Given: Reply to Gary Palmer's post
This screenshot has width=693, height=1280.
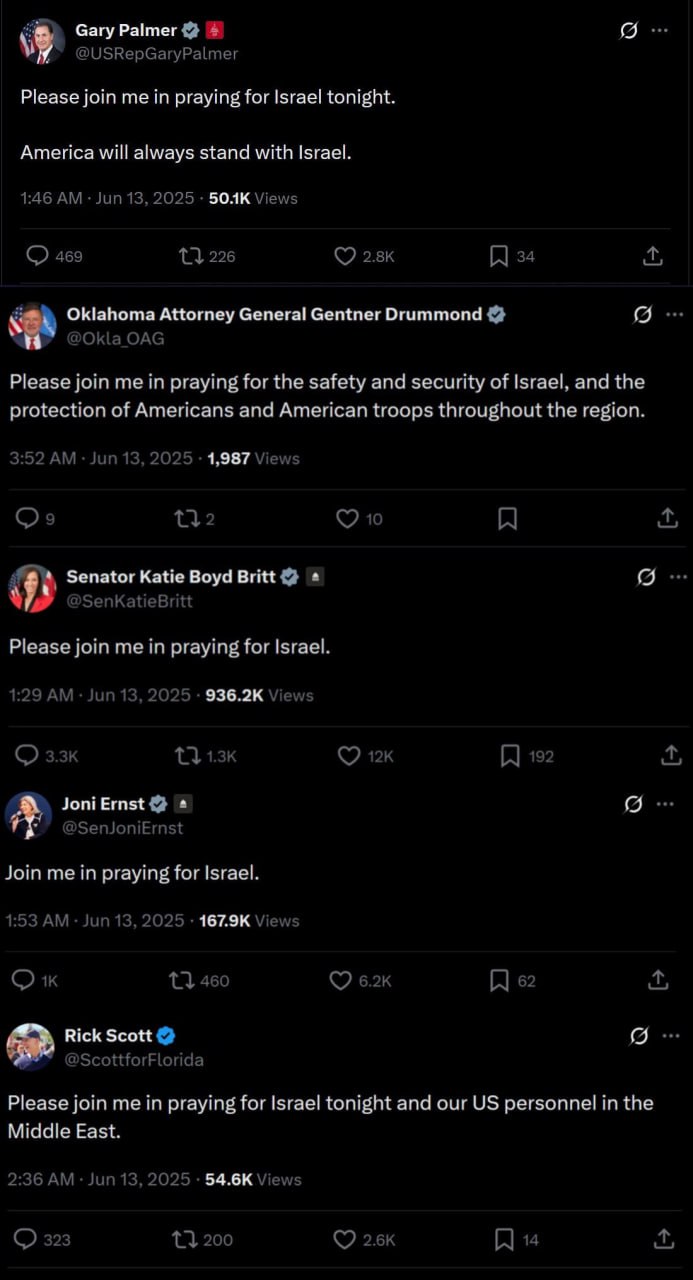Looking at the screenshot, I should point(37,257).
